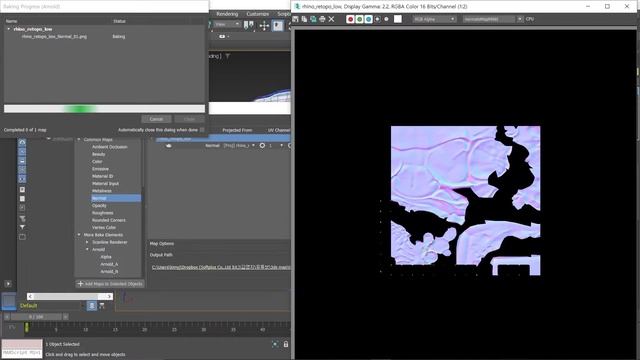Toggle green channel in frame window

click(x=359, y=19)
